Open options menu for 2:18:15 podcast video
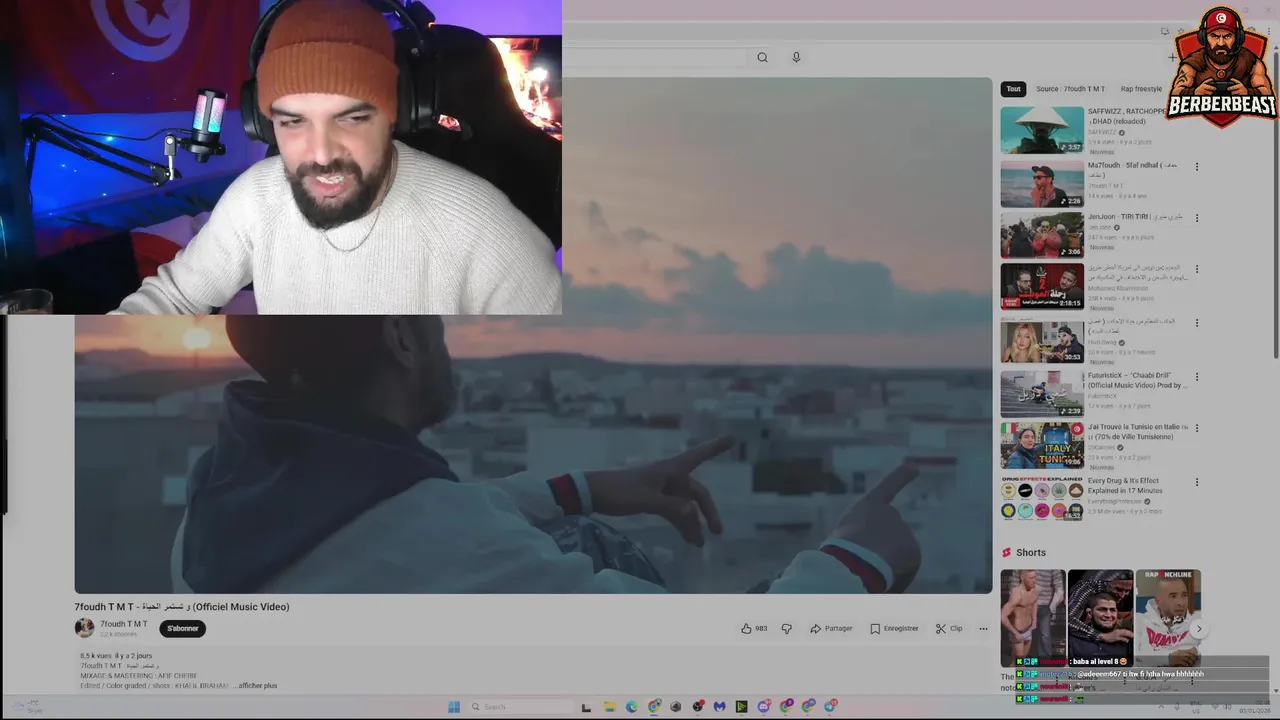The height and width of the screenshot is (720, 1280). [1196, 269]
